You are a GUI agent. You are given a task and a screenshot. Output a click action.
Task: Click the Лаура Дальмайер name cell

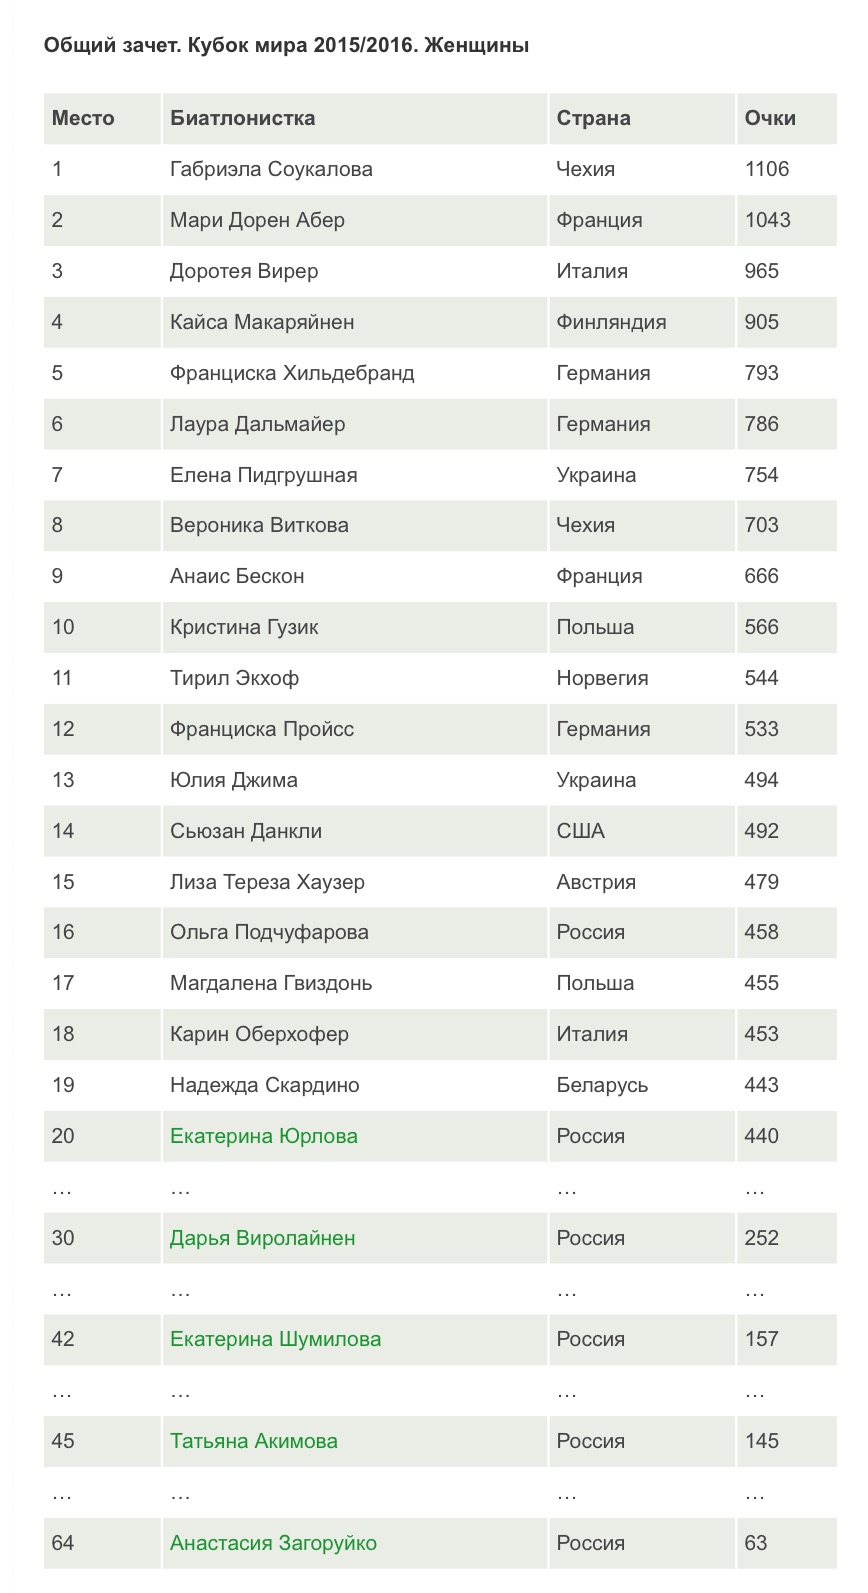[x=355, y=424]
